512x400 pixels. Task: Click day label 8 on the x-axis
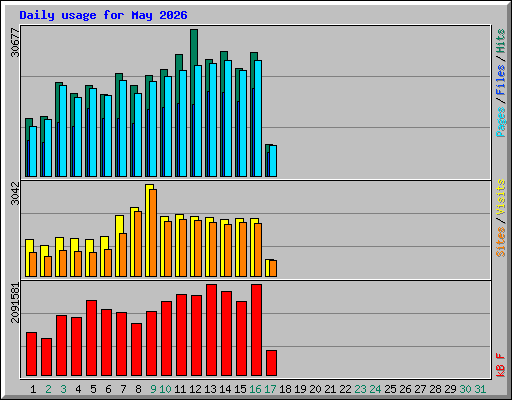[138, 389]
